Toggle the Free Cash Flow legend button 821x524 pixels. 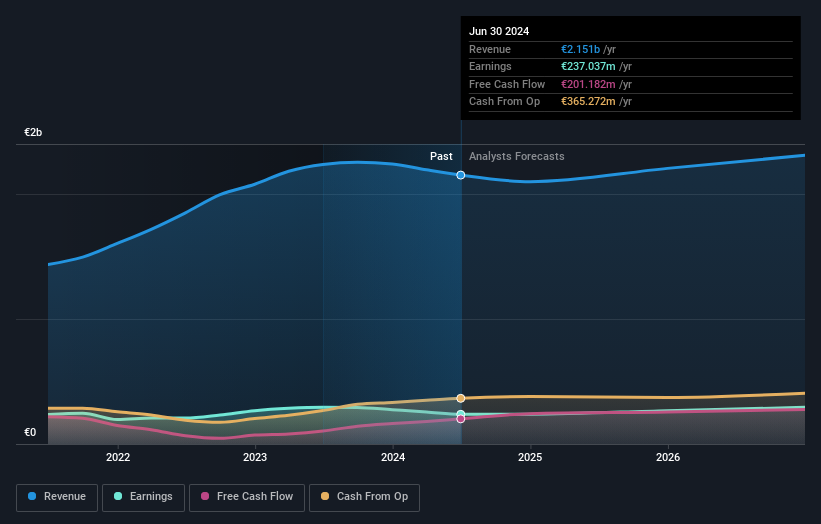point(247,497)
